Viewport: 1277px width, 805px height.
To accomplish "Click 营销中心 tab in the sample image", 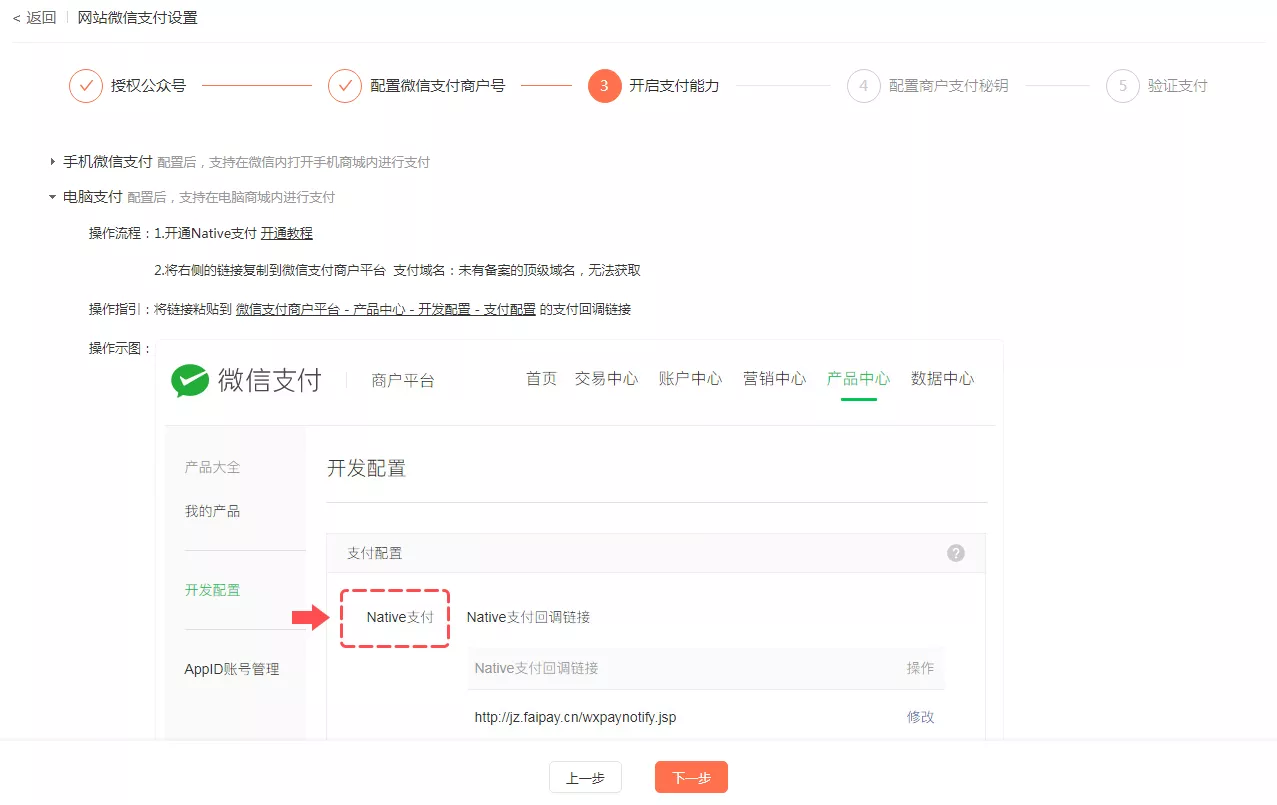I will pos(774,378).
